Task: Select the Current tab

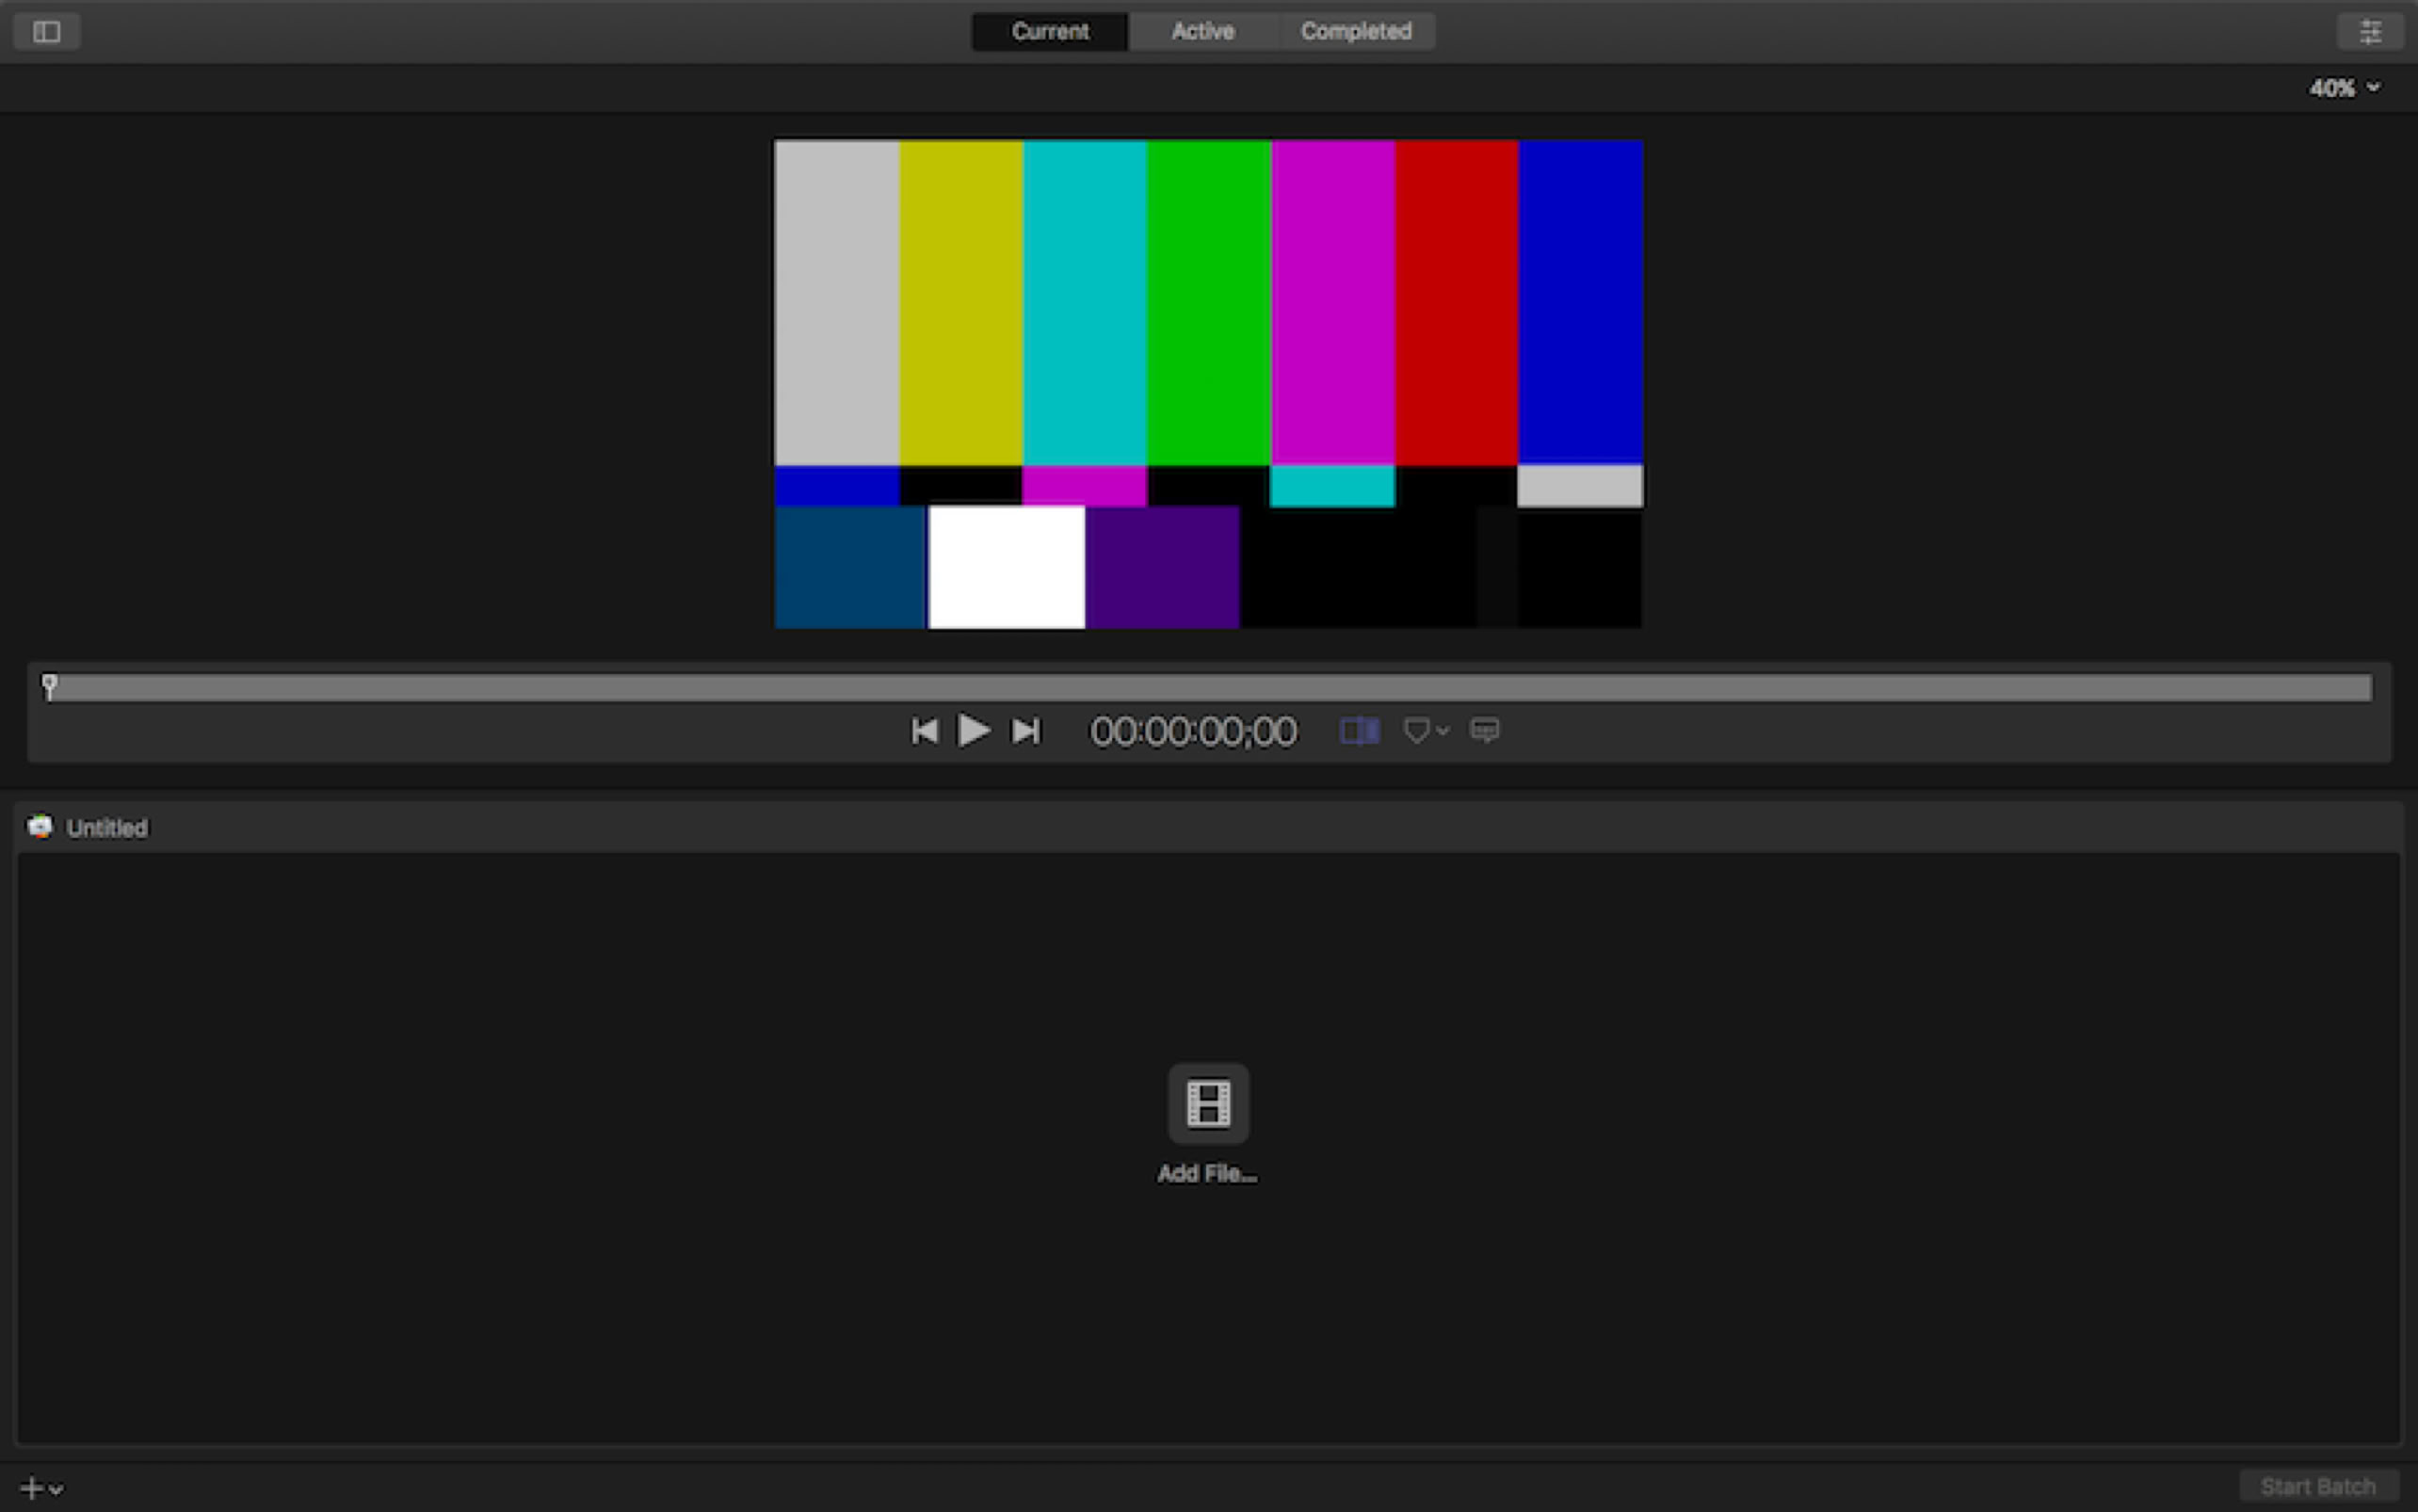Action: coord(1049,32)
